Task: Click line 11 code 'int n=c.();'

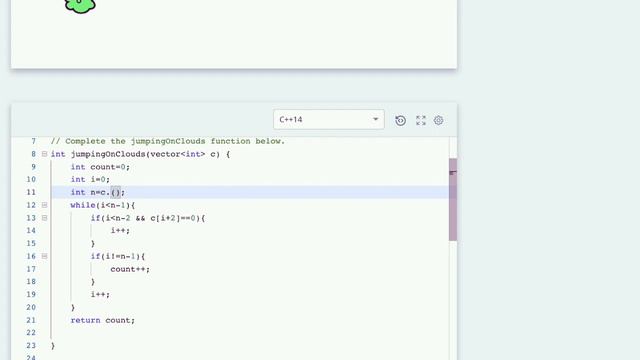Action: [x=98, y=192]
